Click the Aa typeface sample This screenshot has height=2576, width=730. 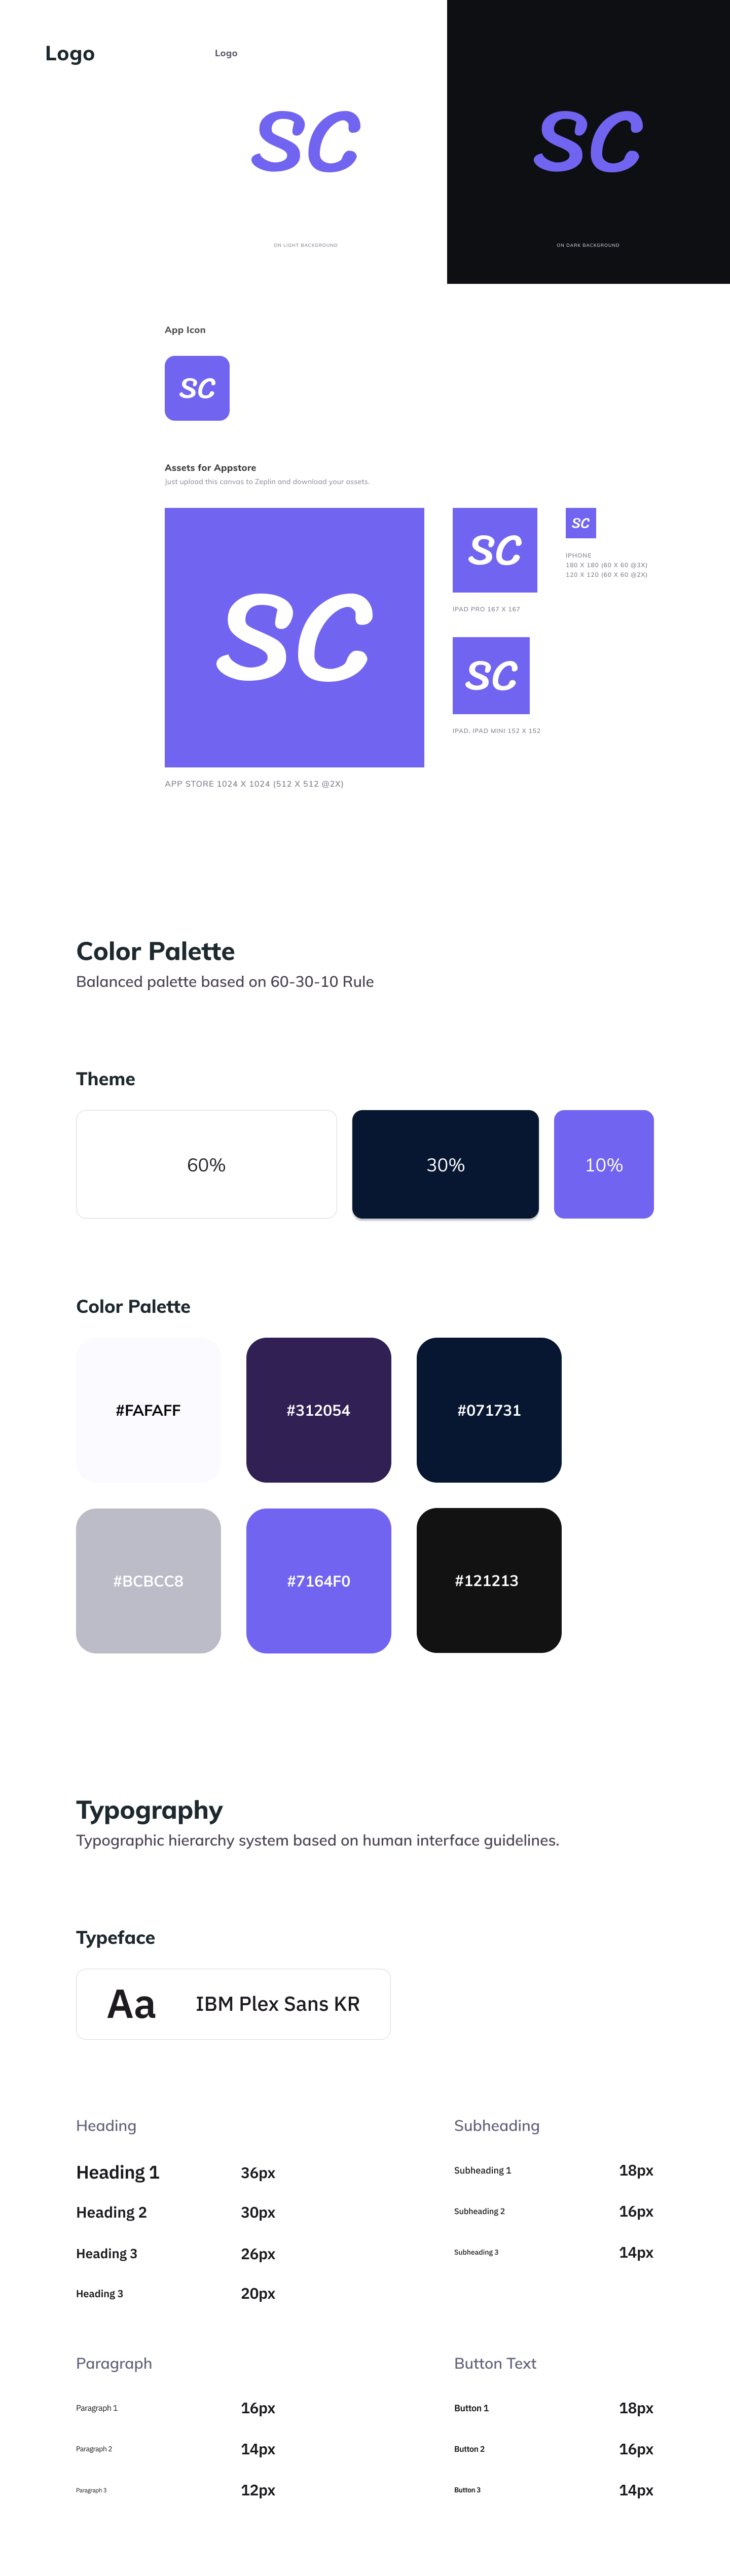[x=131, y=2004]
